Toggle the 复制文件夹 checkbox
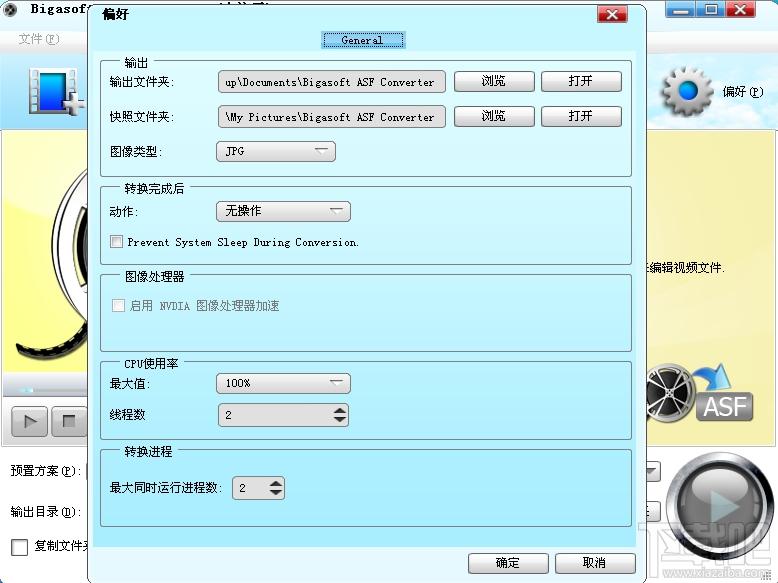The image size is (778, 583). 19,547
